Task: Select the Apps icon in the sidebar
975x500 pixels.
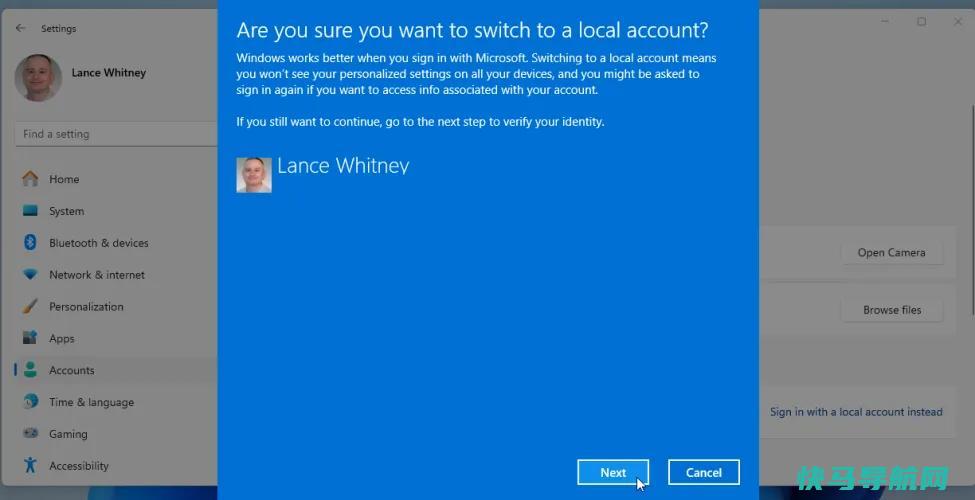Action: 30,338
